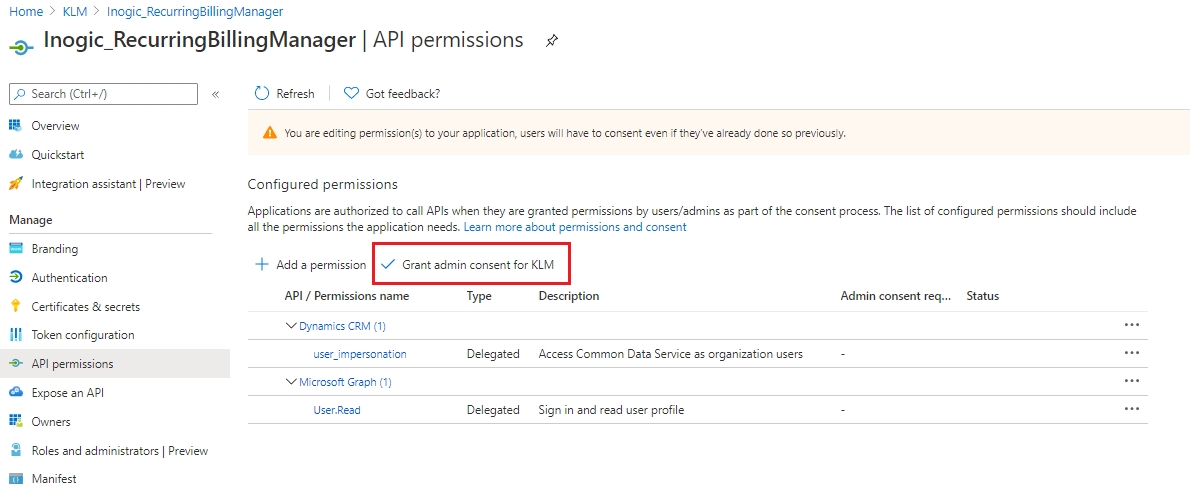The height and width of the screenshot is (500, 1190).
Task: Click into the Search (Ctrl+/) field
Action: pos(103,94)
